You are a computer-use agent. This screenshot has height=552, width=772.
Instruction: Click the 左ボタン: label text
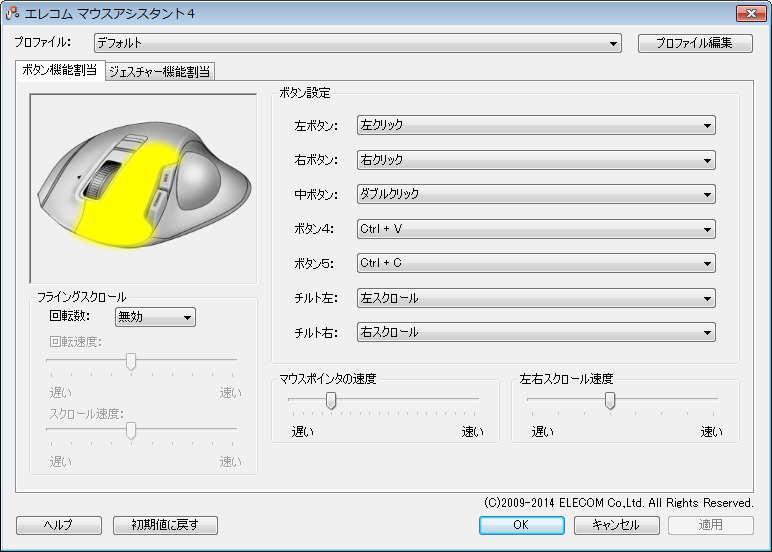(x=316, y=126)
